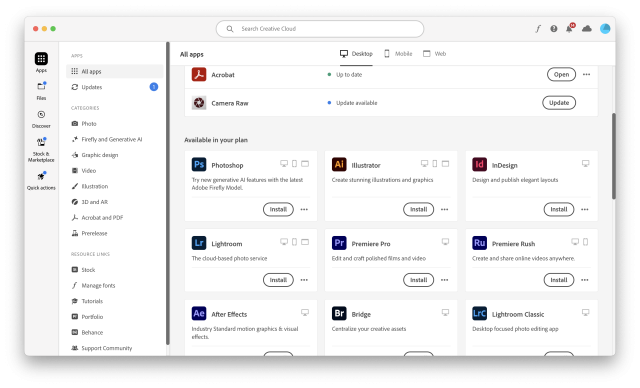Open Updates in sidebar

pyautogui.click(x=115, y=87)
